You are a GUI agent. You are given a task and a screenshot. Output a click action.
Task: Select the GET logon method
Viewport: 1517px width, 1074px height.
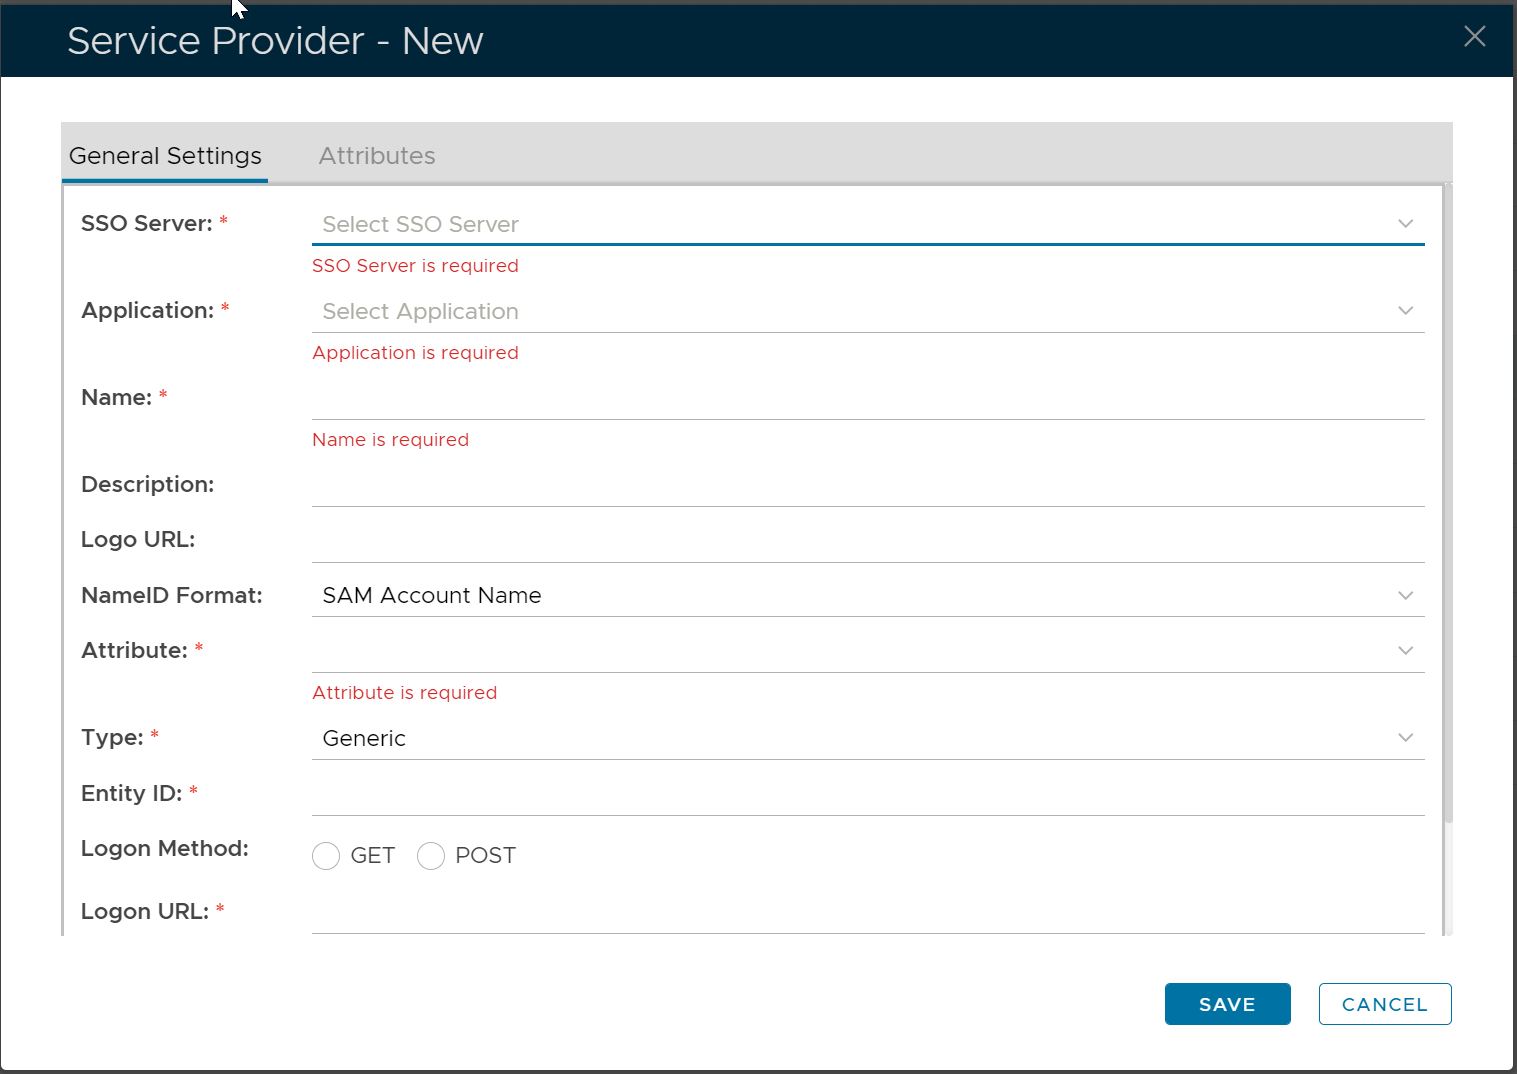coord(326,856)
